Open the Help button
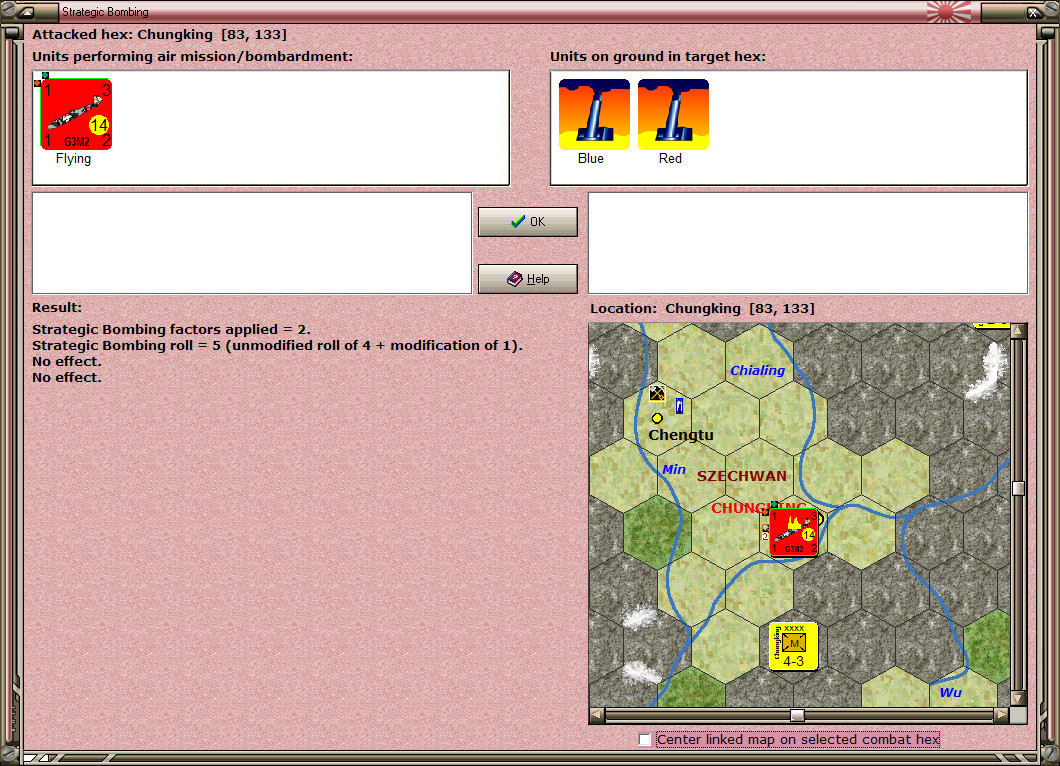This screenshot has width=1060, height=766. 528,279
